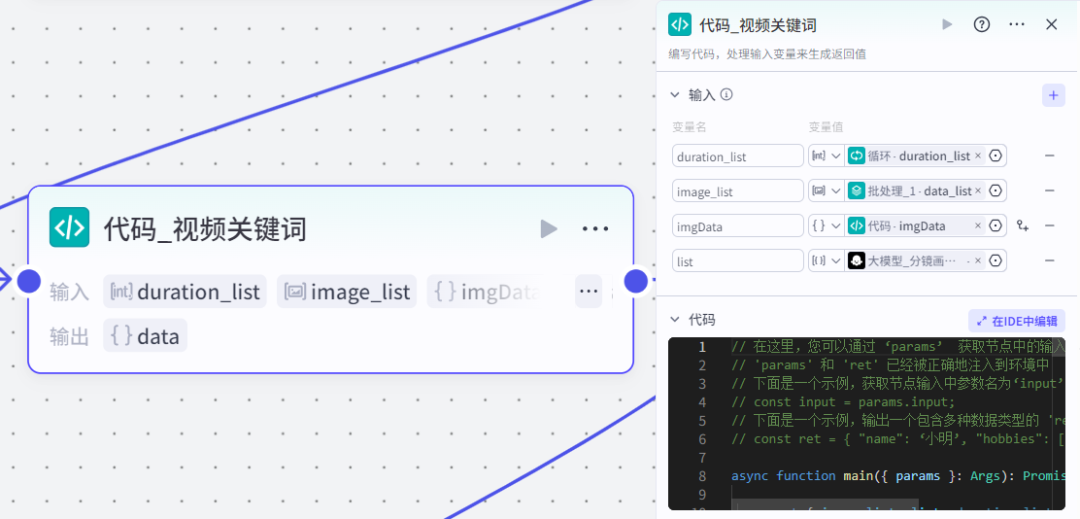Screen dimensions: 1080x519
Task: Open the type dropdown for the list variable
Action: [827, 261]
